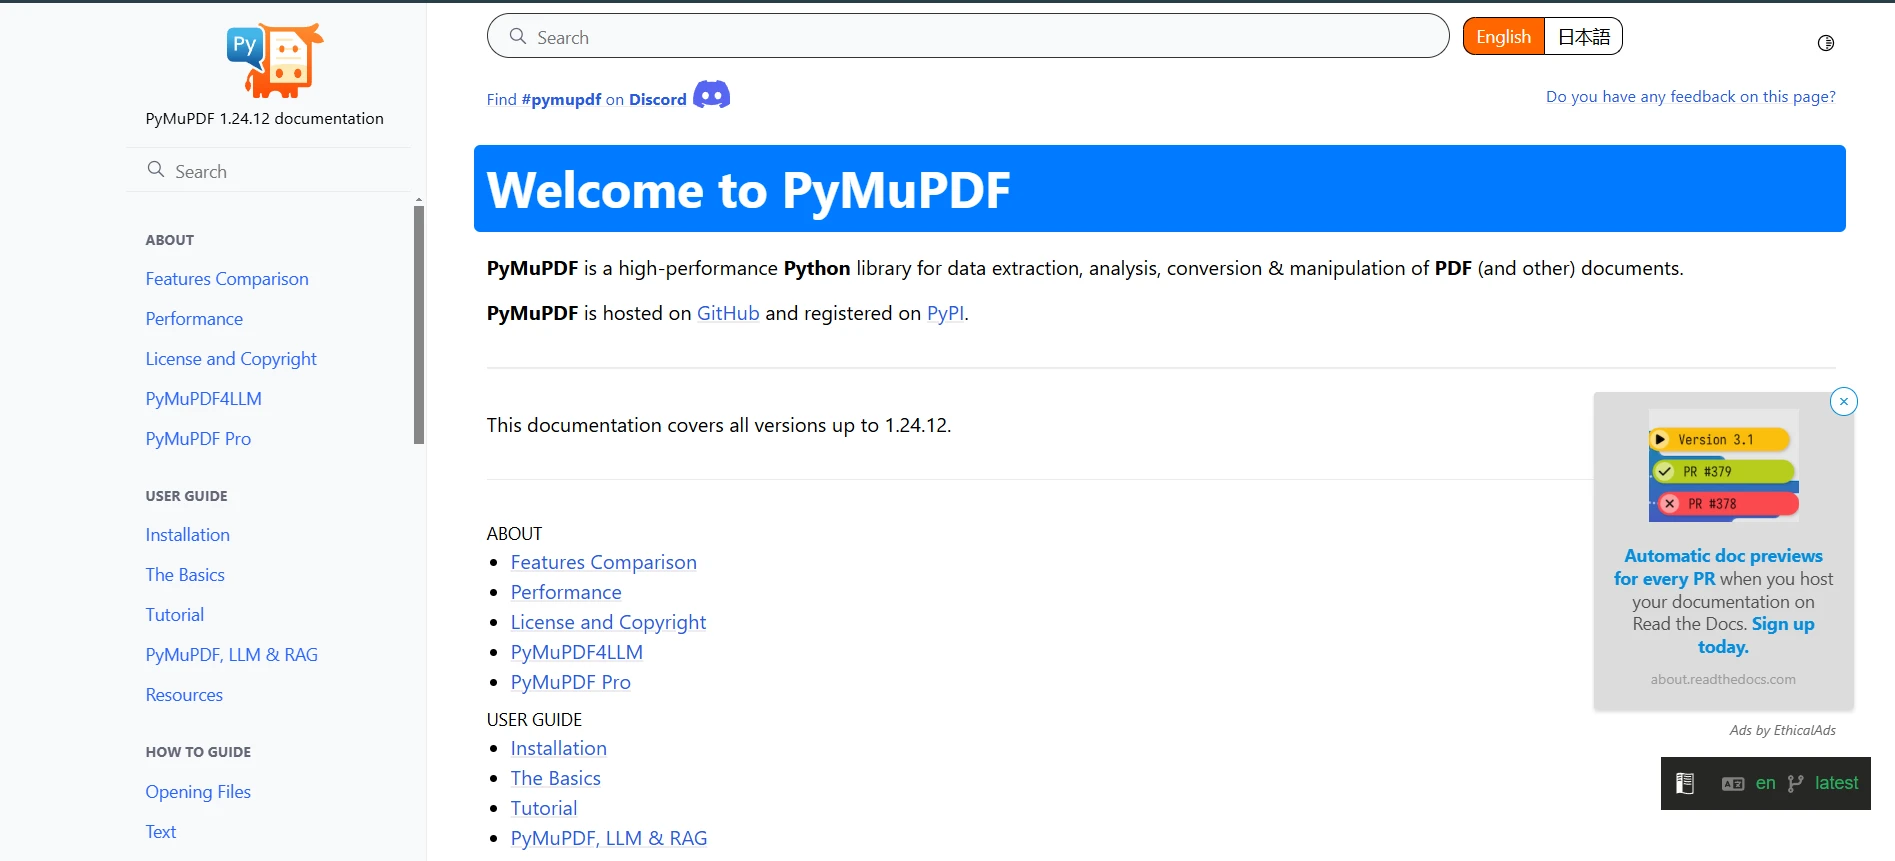
Task: Focus the sidebar Search field
Action: (x=270, y=171)
